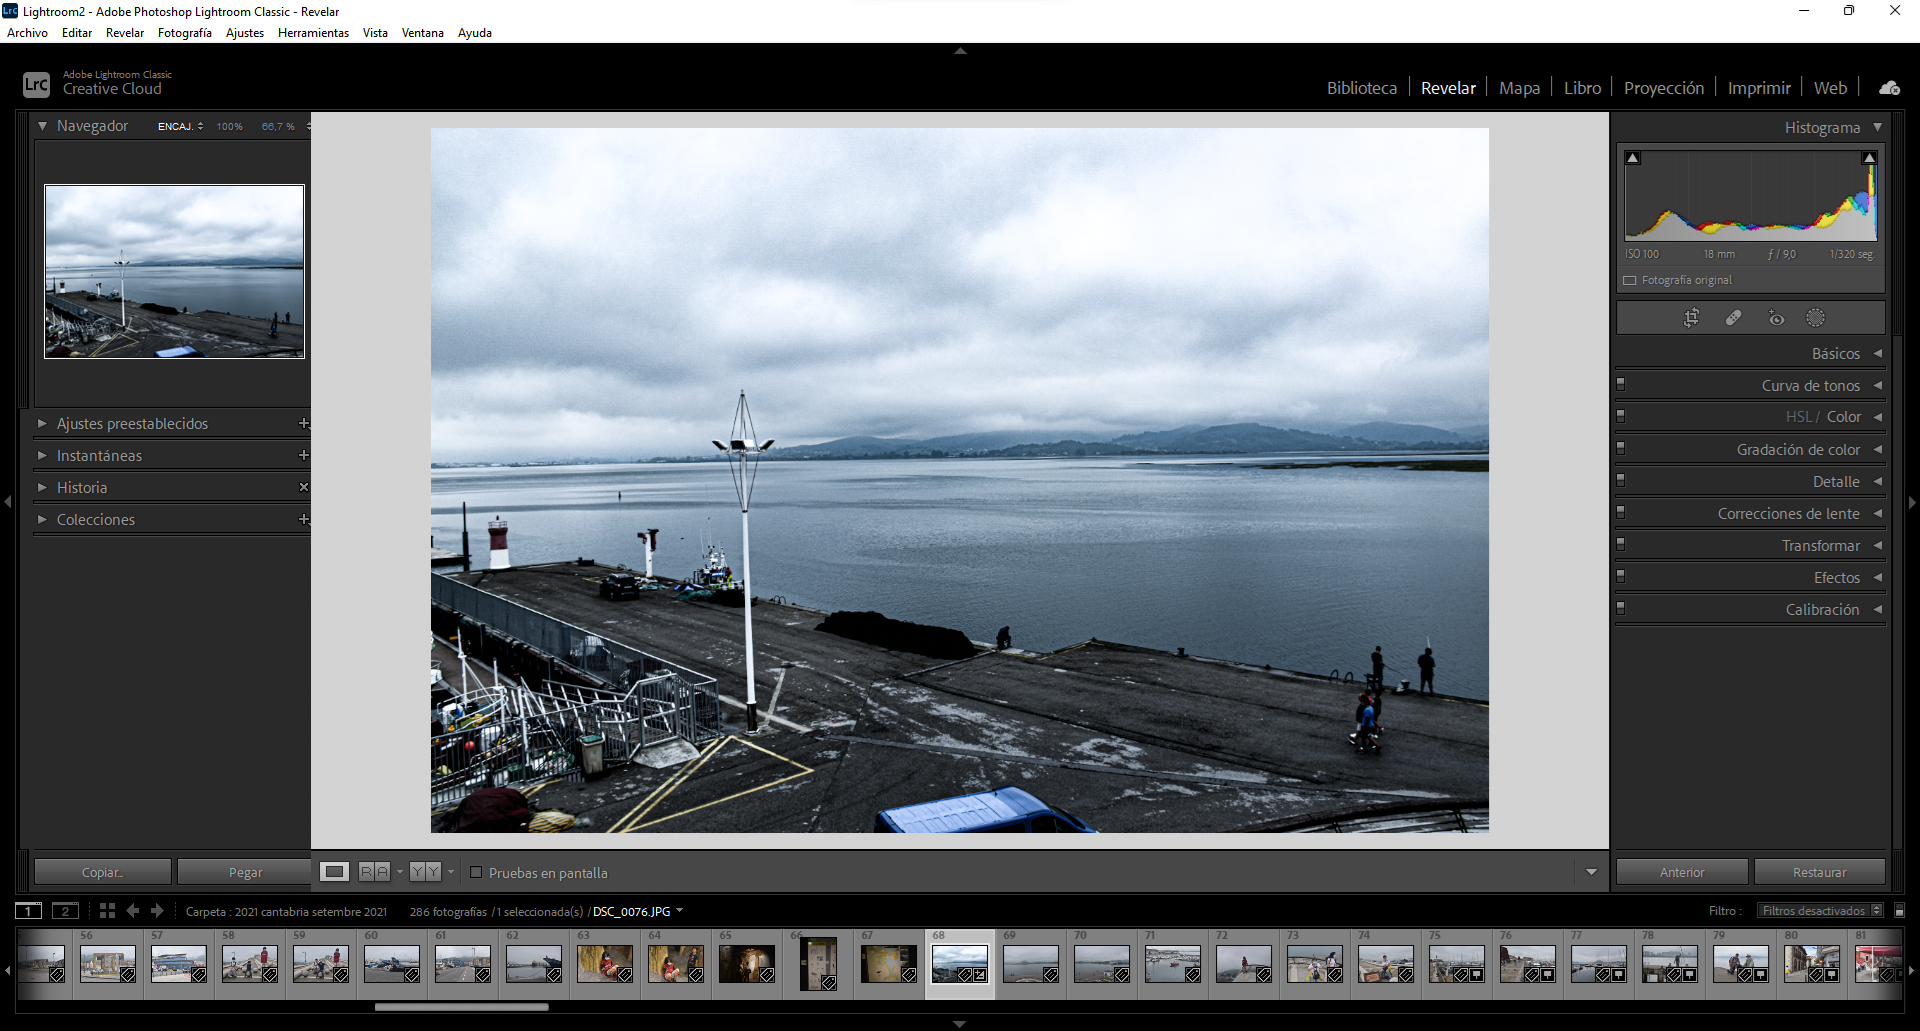Open the Fotografía menu
1920x1031 pixels.
(184, 33)
